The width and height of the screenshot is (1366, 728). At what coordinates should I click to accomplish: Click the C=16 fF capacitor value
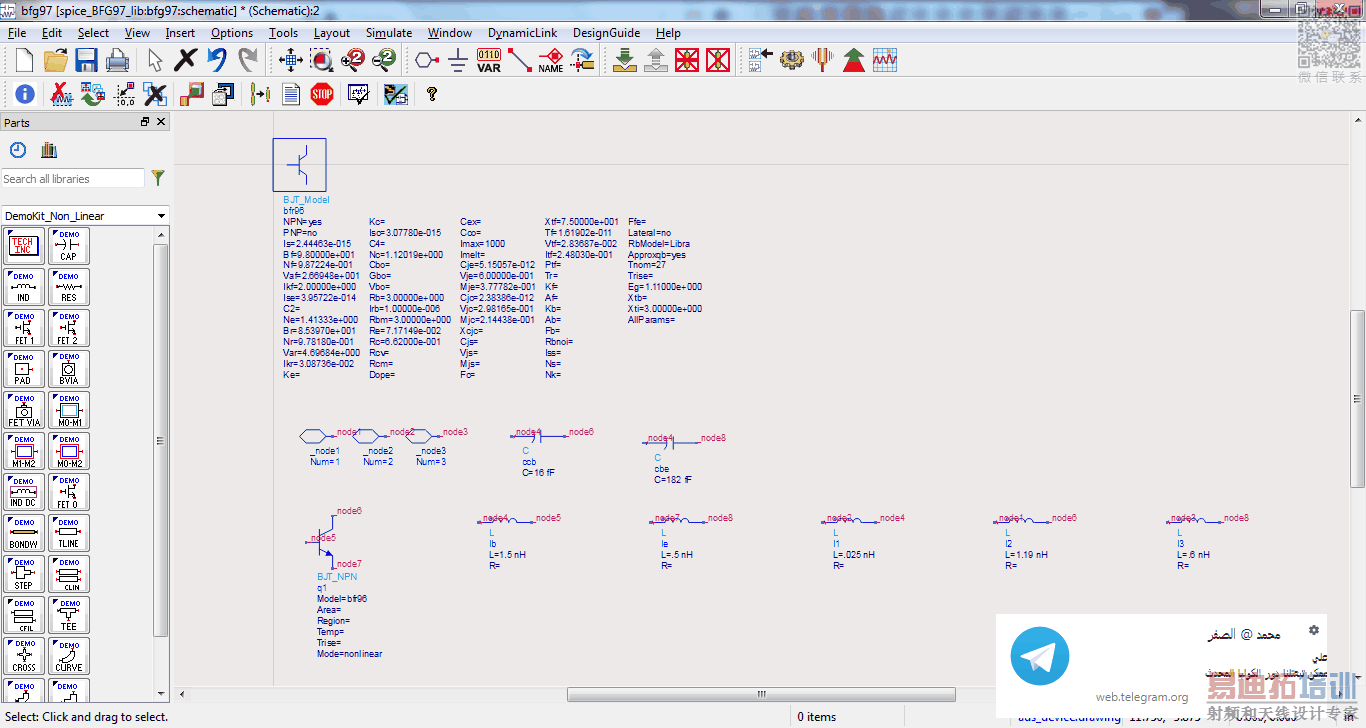pos(538,473)
